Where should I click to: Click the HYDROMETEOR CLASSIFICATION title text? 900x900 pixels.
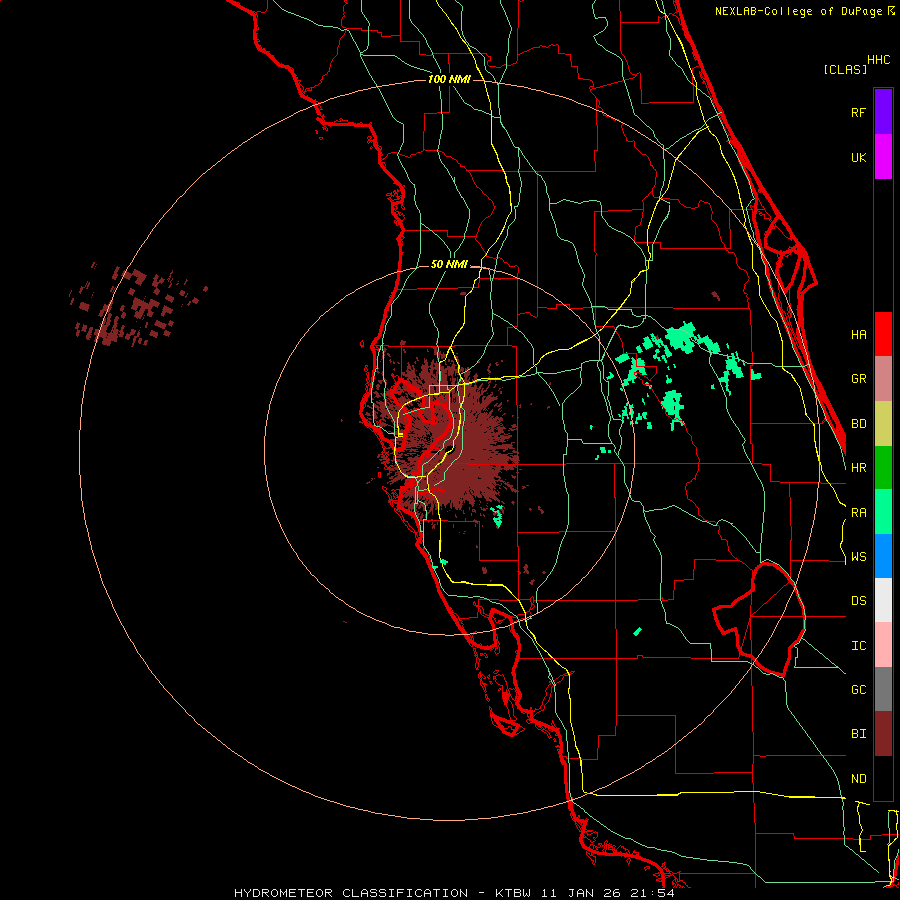351,893
